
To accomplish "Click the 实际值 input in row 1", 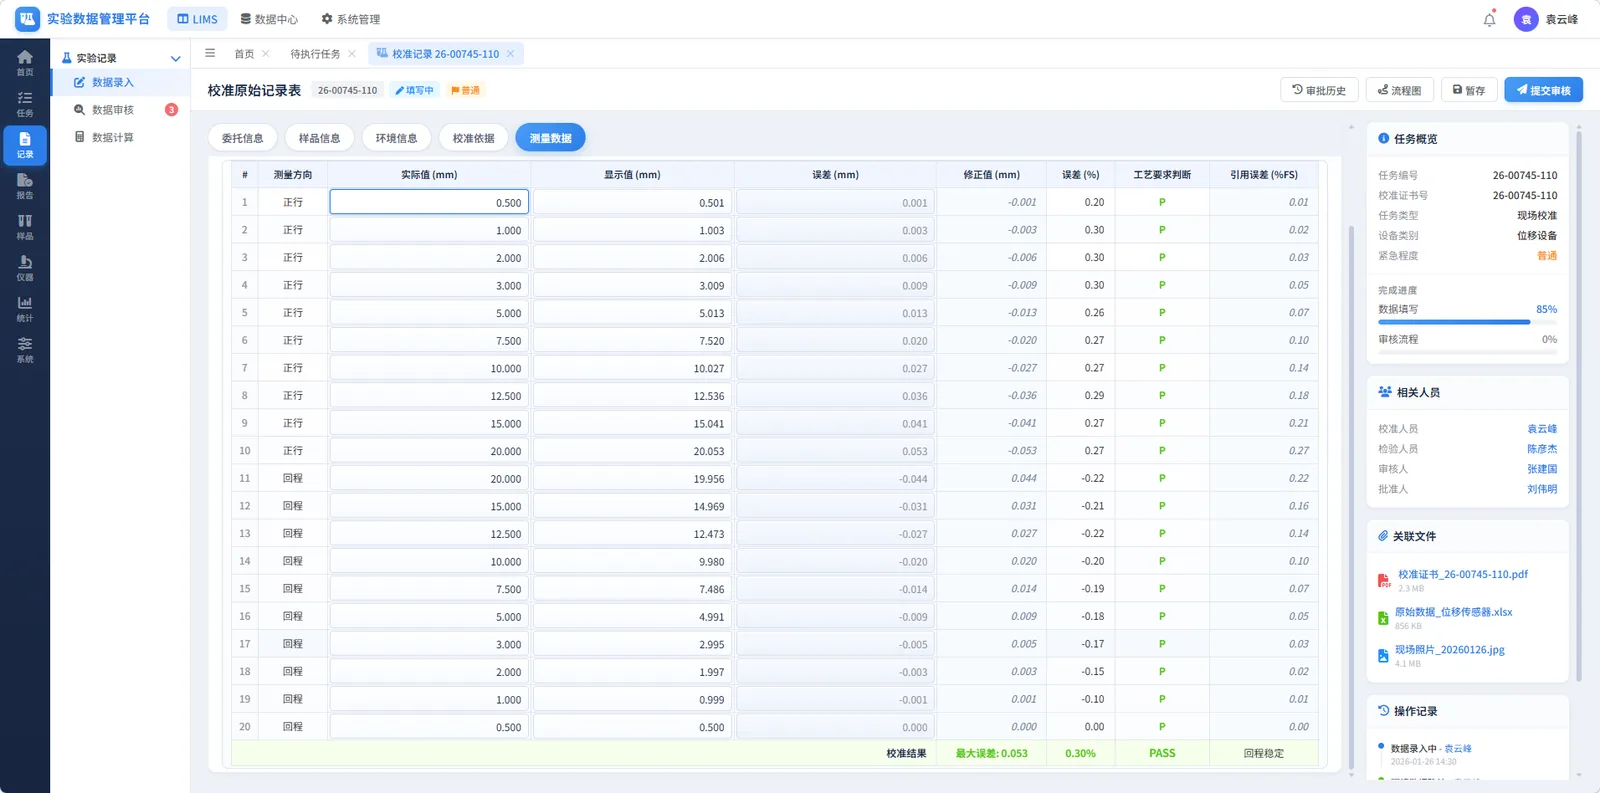I will (x=429, y=202).
